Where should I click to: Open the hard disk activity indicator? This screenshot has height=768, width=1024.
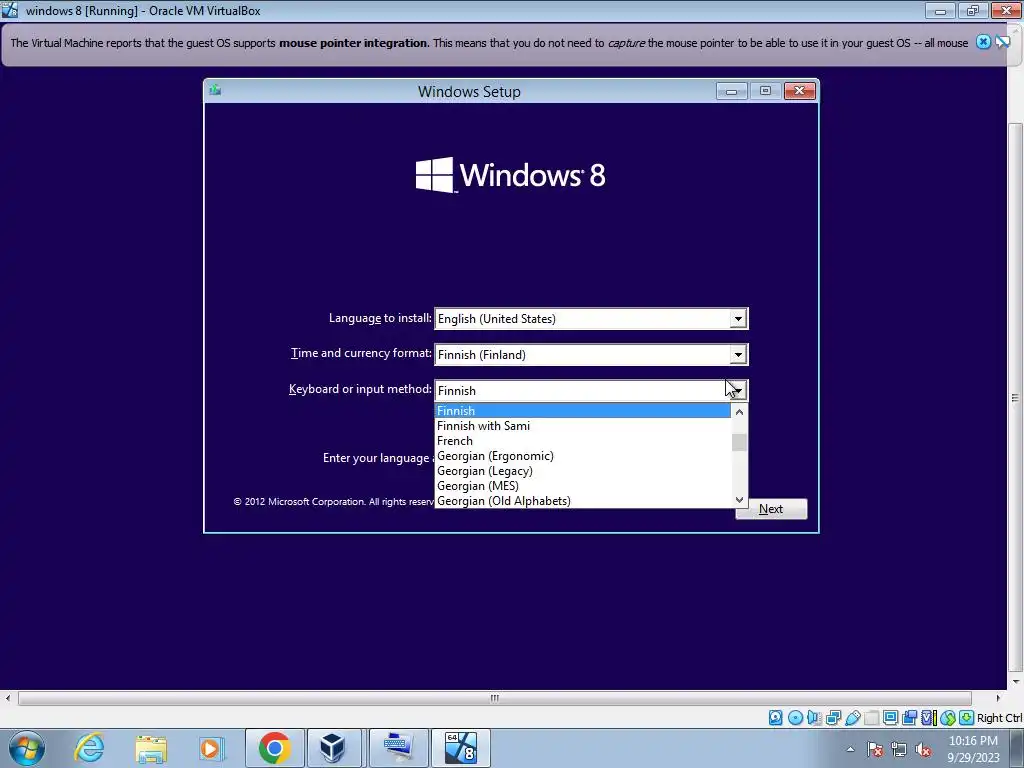pos(775,718)
